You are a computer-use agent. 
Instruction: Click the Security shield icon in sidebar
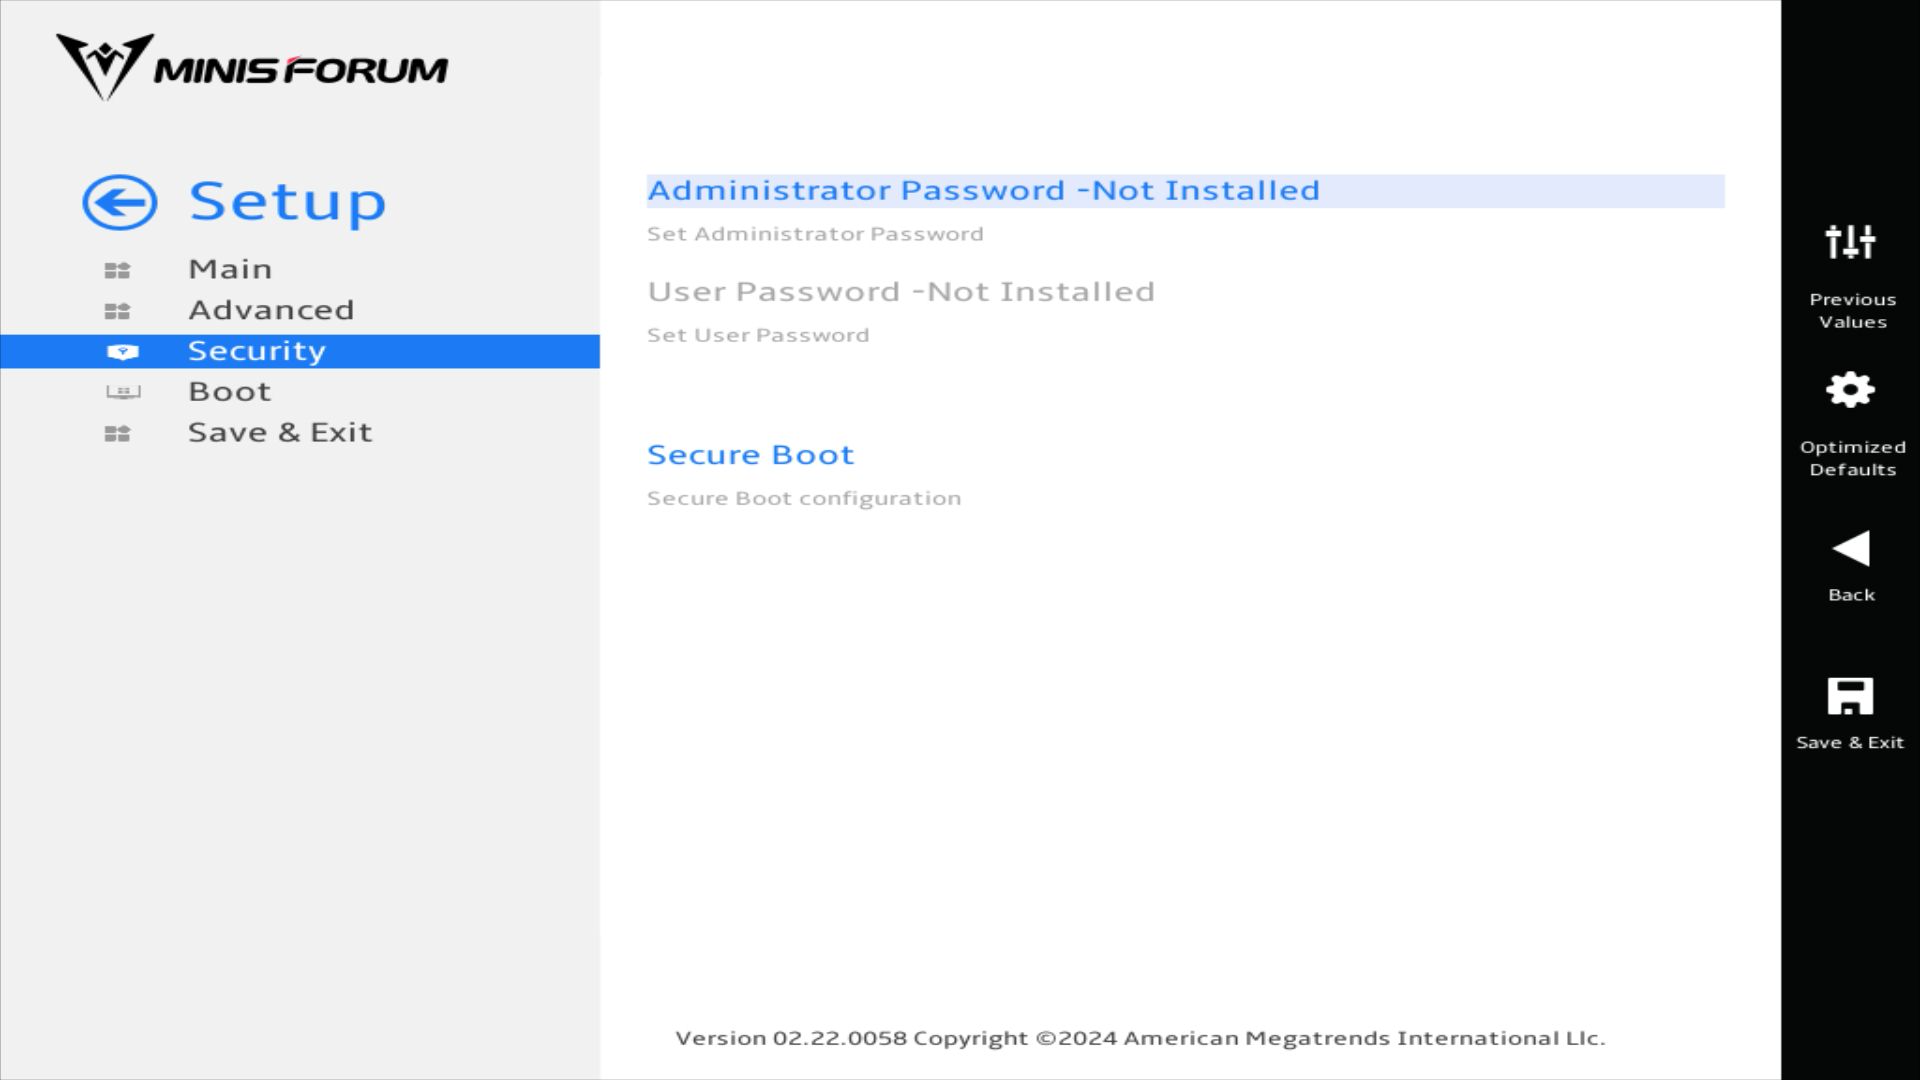(122, 352)
